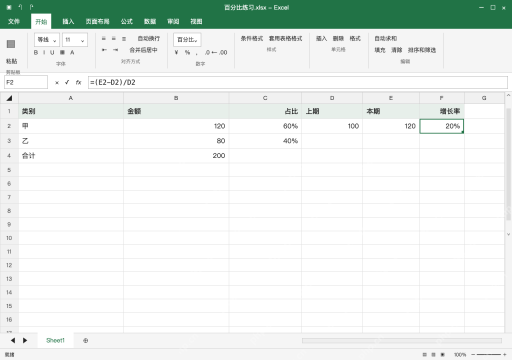Viewport: 512px width, 360px height.
Task: Switch to the 开始 home tab
Action: point(41,21)
